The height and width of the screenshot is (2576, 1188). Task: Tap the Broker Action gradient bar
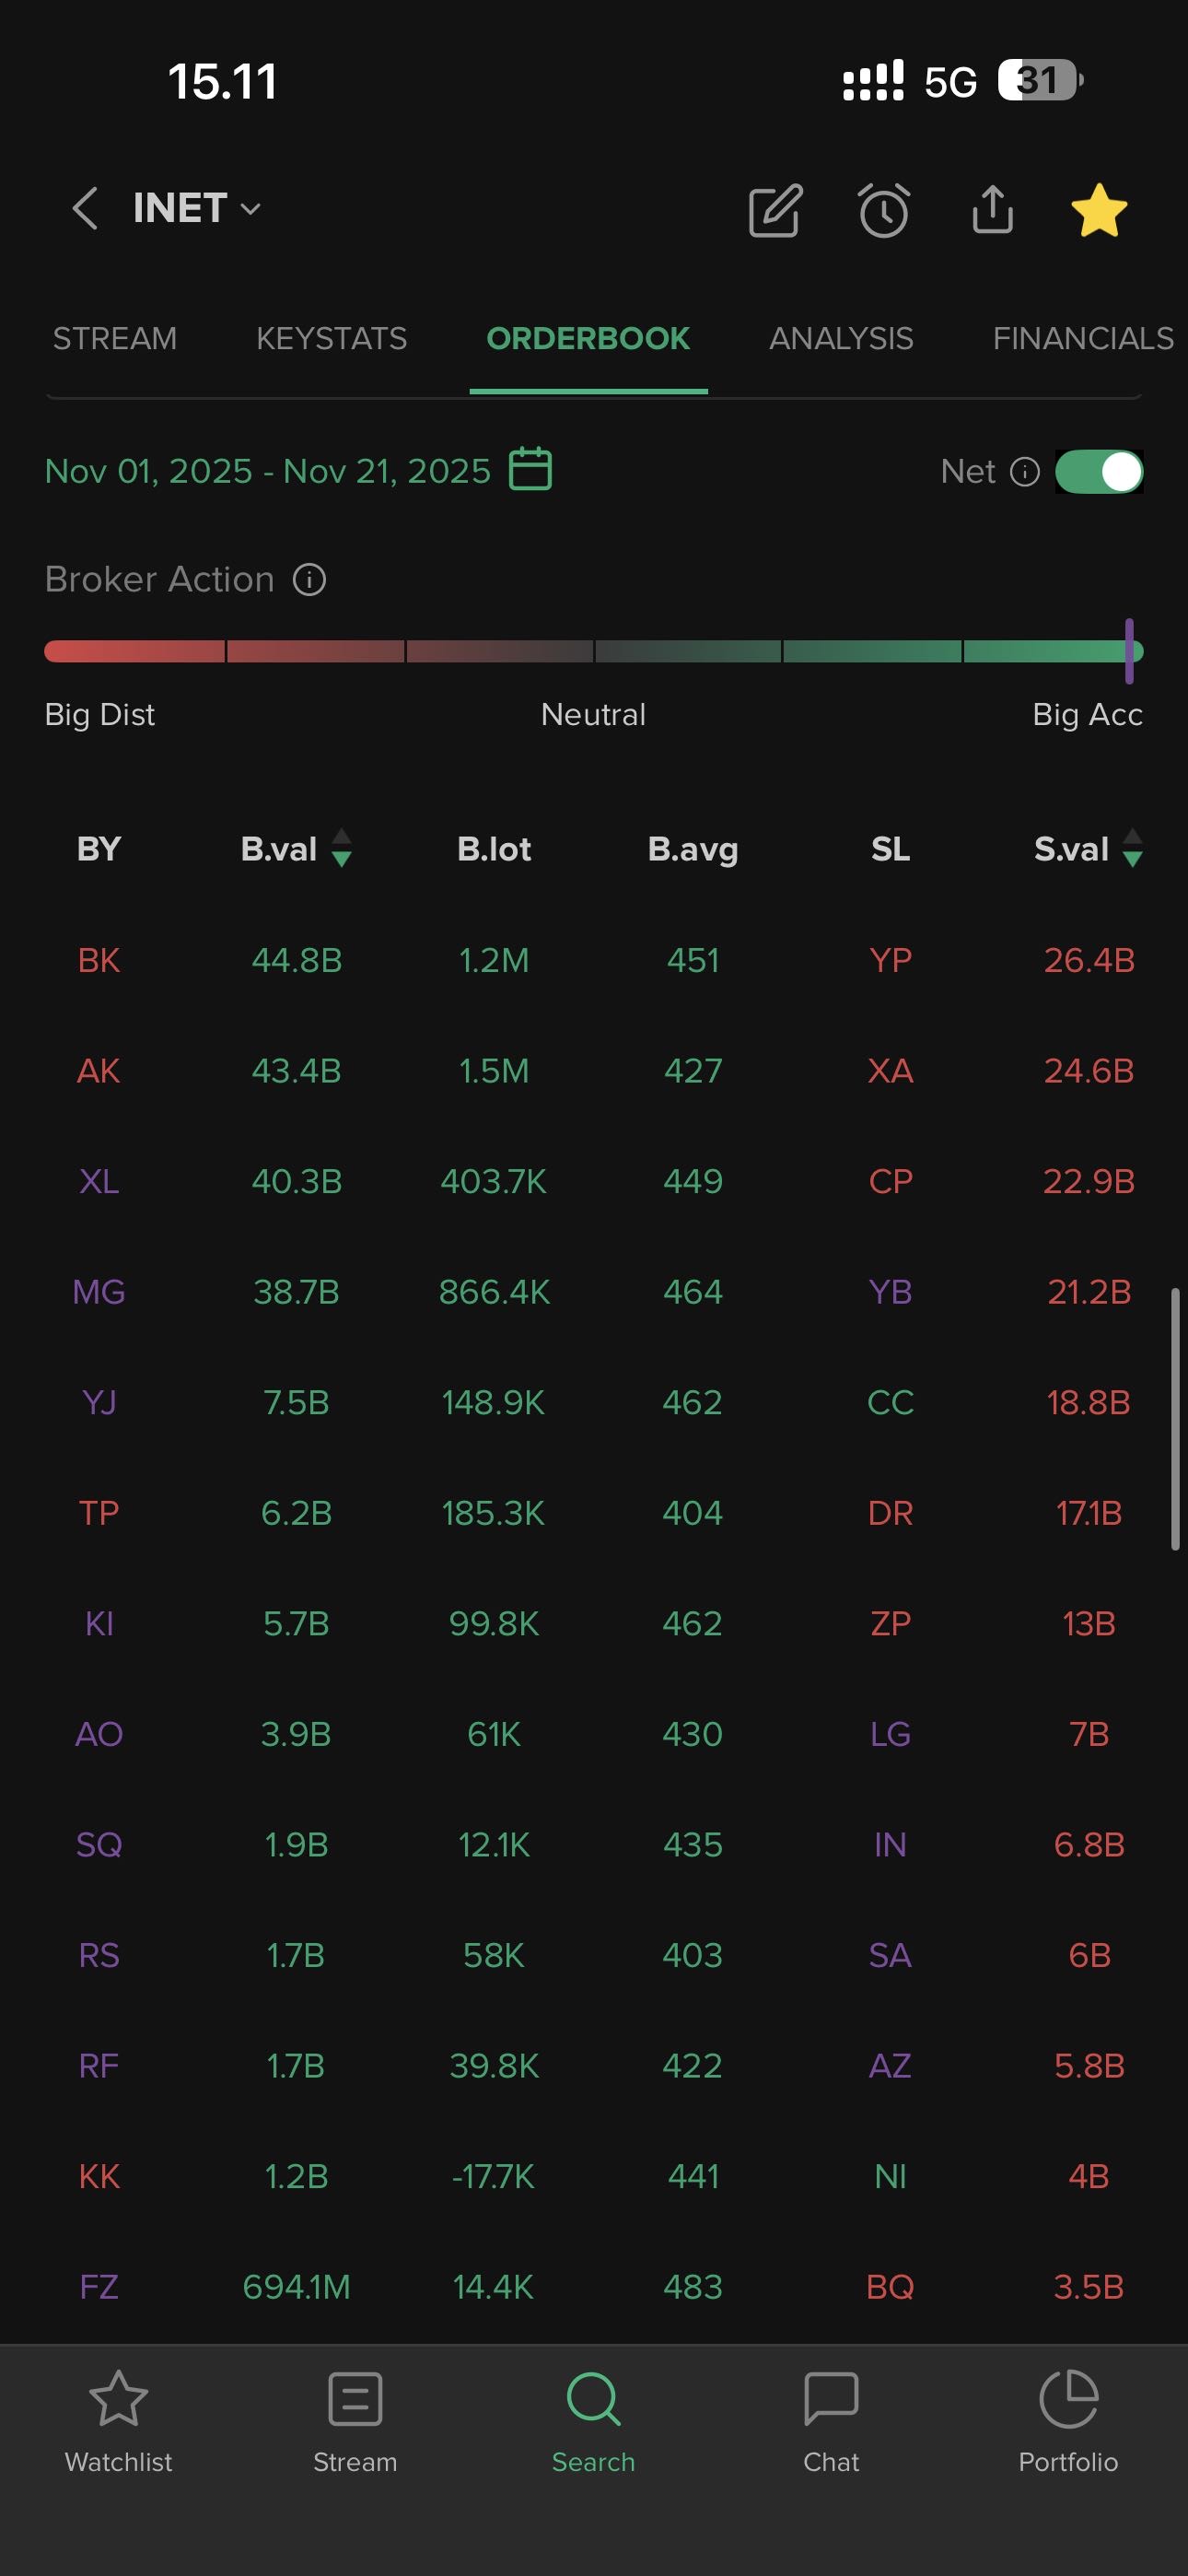click(593, 652)
